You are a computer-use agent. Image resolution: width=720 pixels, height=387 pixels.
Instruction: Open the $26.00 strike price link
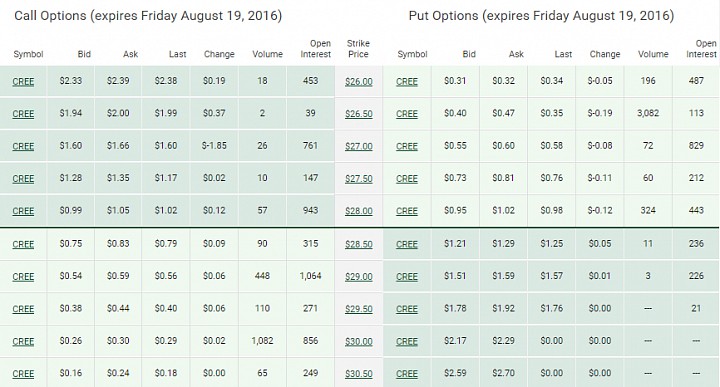click(x=359, y=82)
